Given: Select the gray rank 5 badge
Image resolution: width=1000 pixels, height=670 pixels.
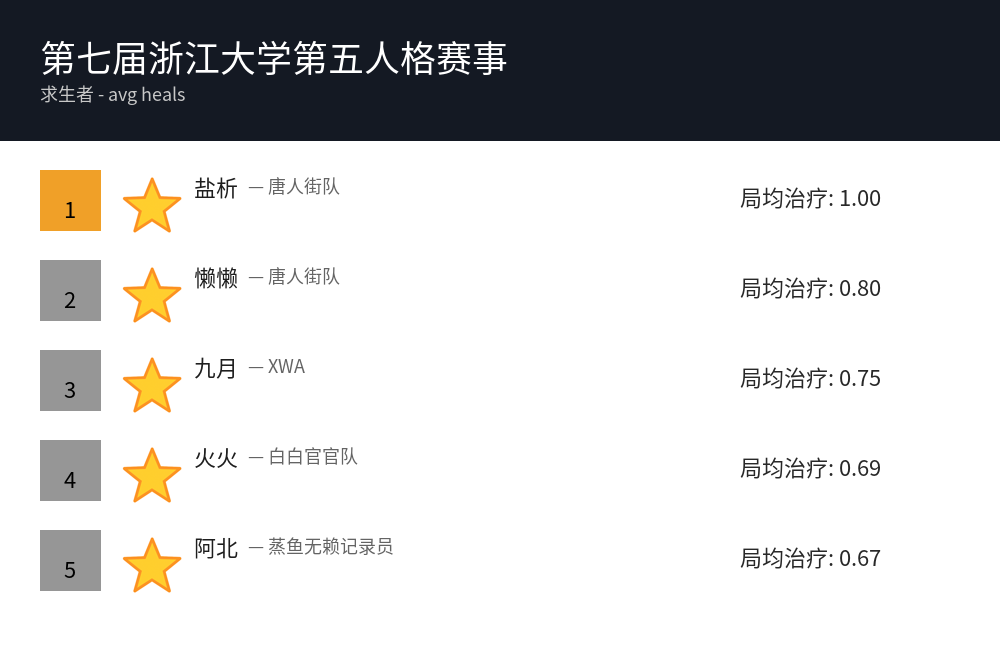Looking at the screenshot, I should 70,560.
